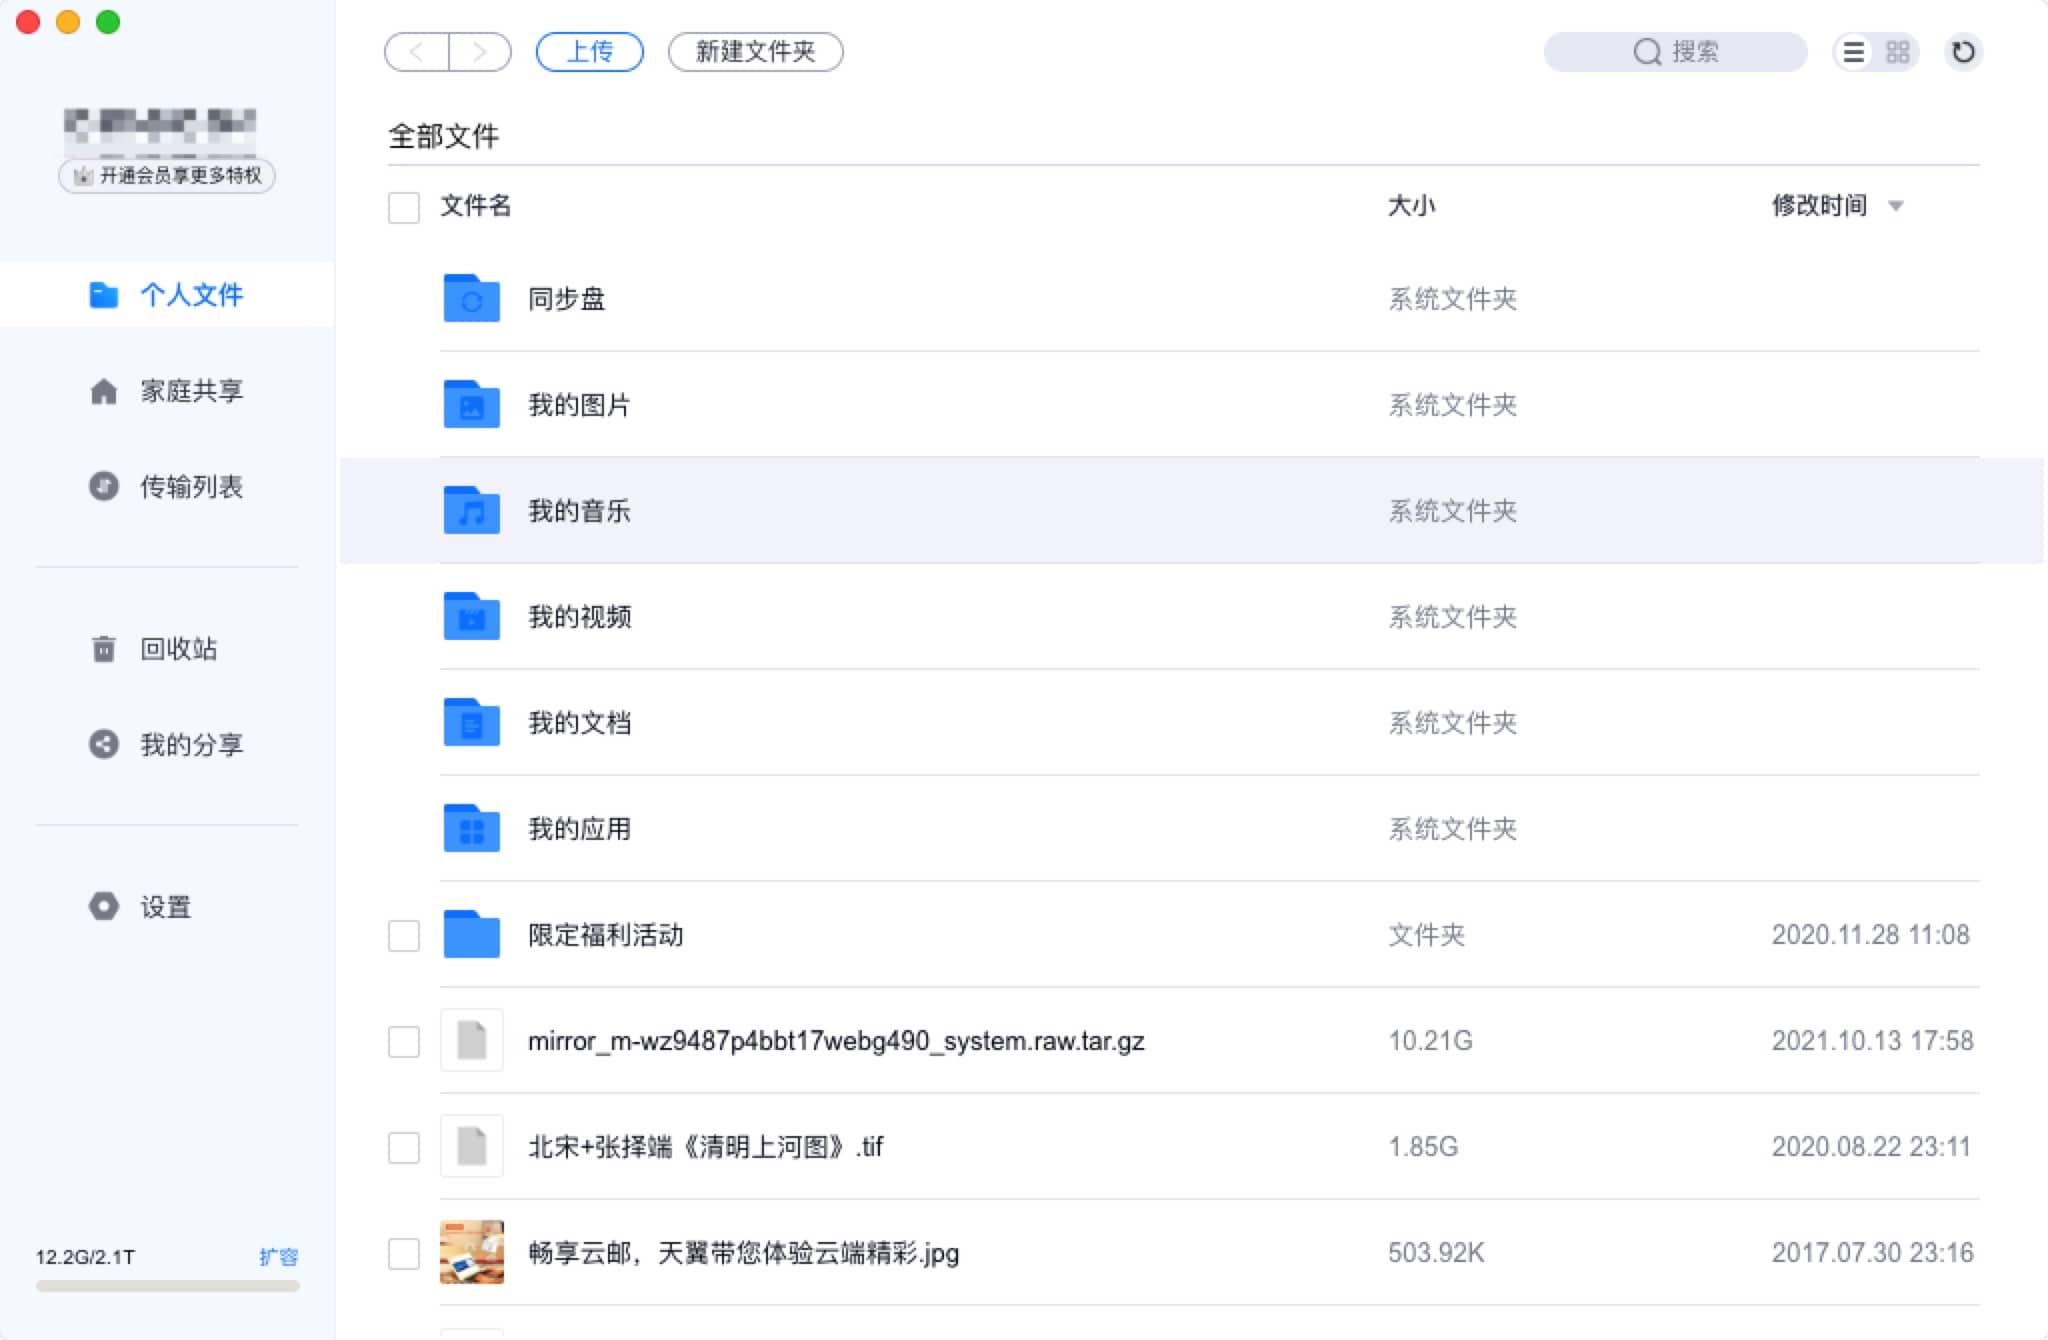Viewport: 2048px width, 1340px height.
Task: Click the 我的应用 folder icon
Action: coord(472,828)
